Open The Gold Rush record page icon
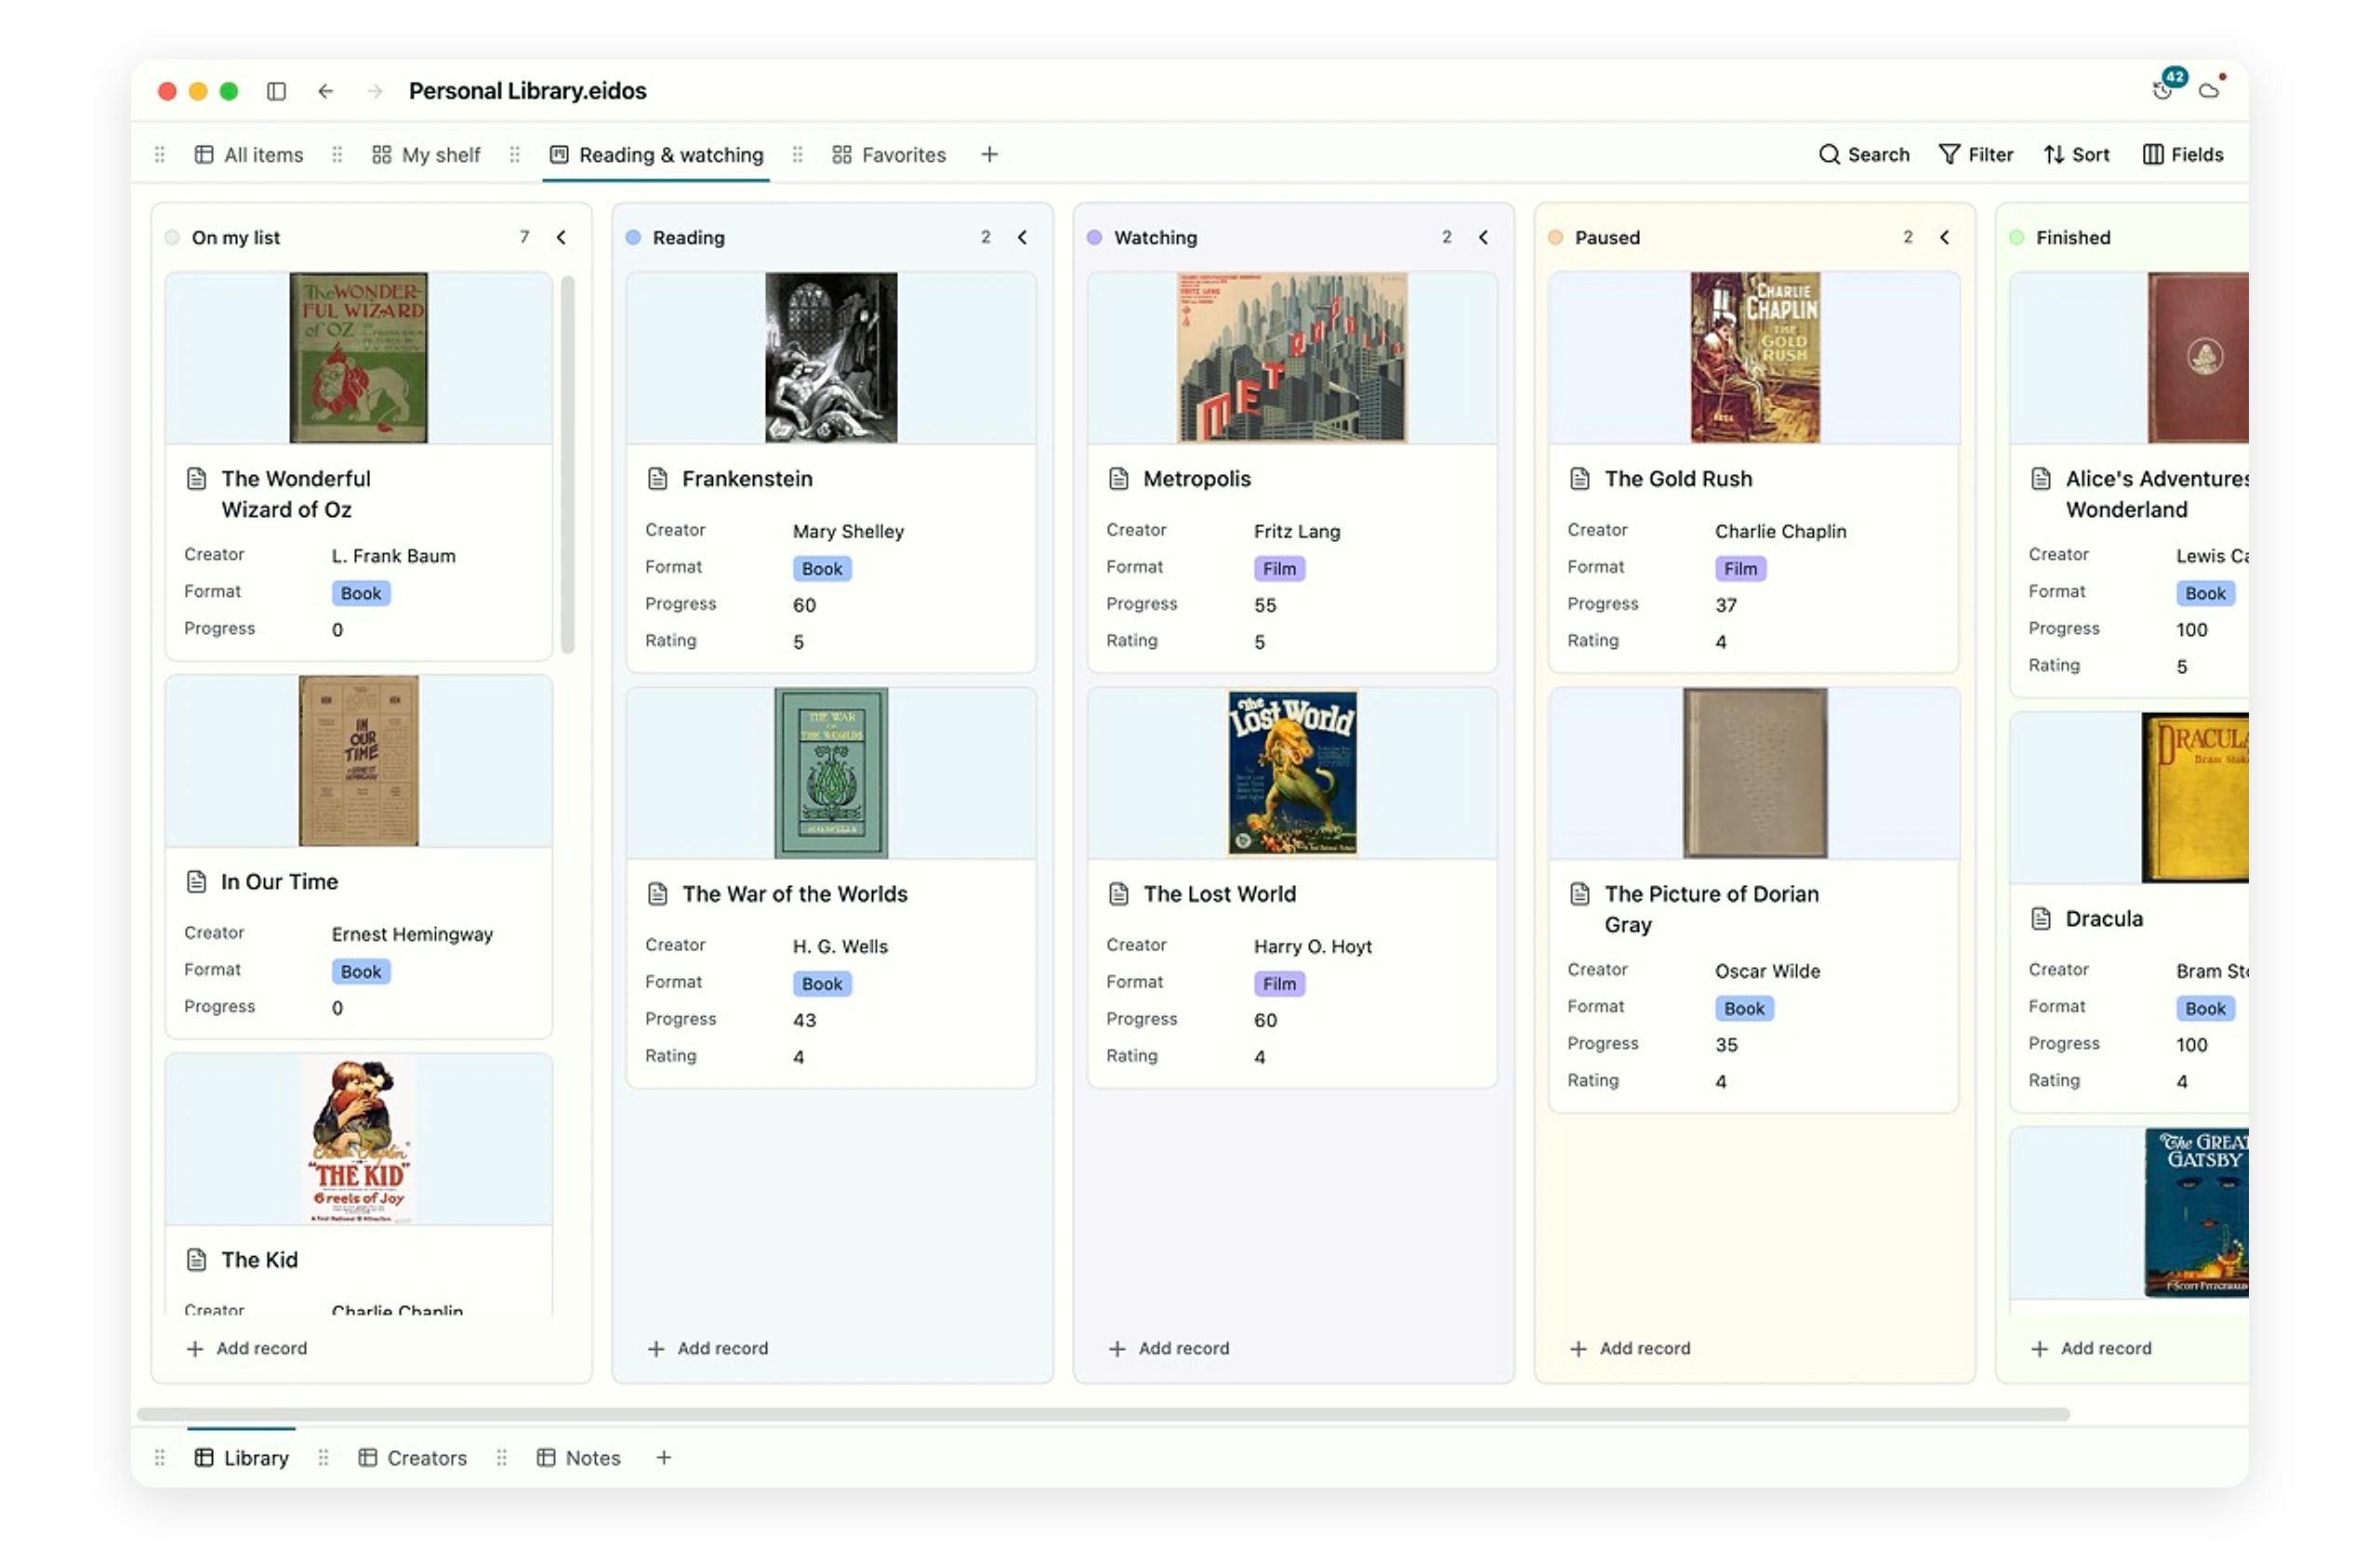The width and height of the screenshot is (2380, 1547). [1579, 478]
